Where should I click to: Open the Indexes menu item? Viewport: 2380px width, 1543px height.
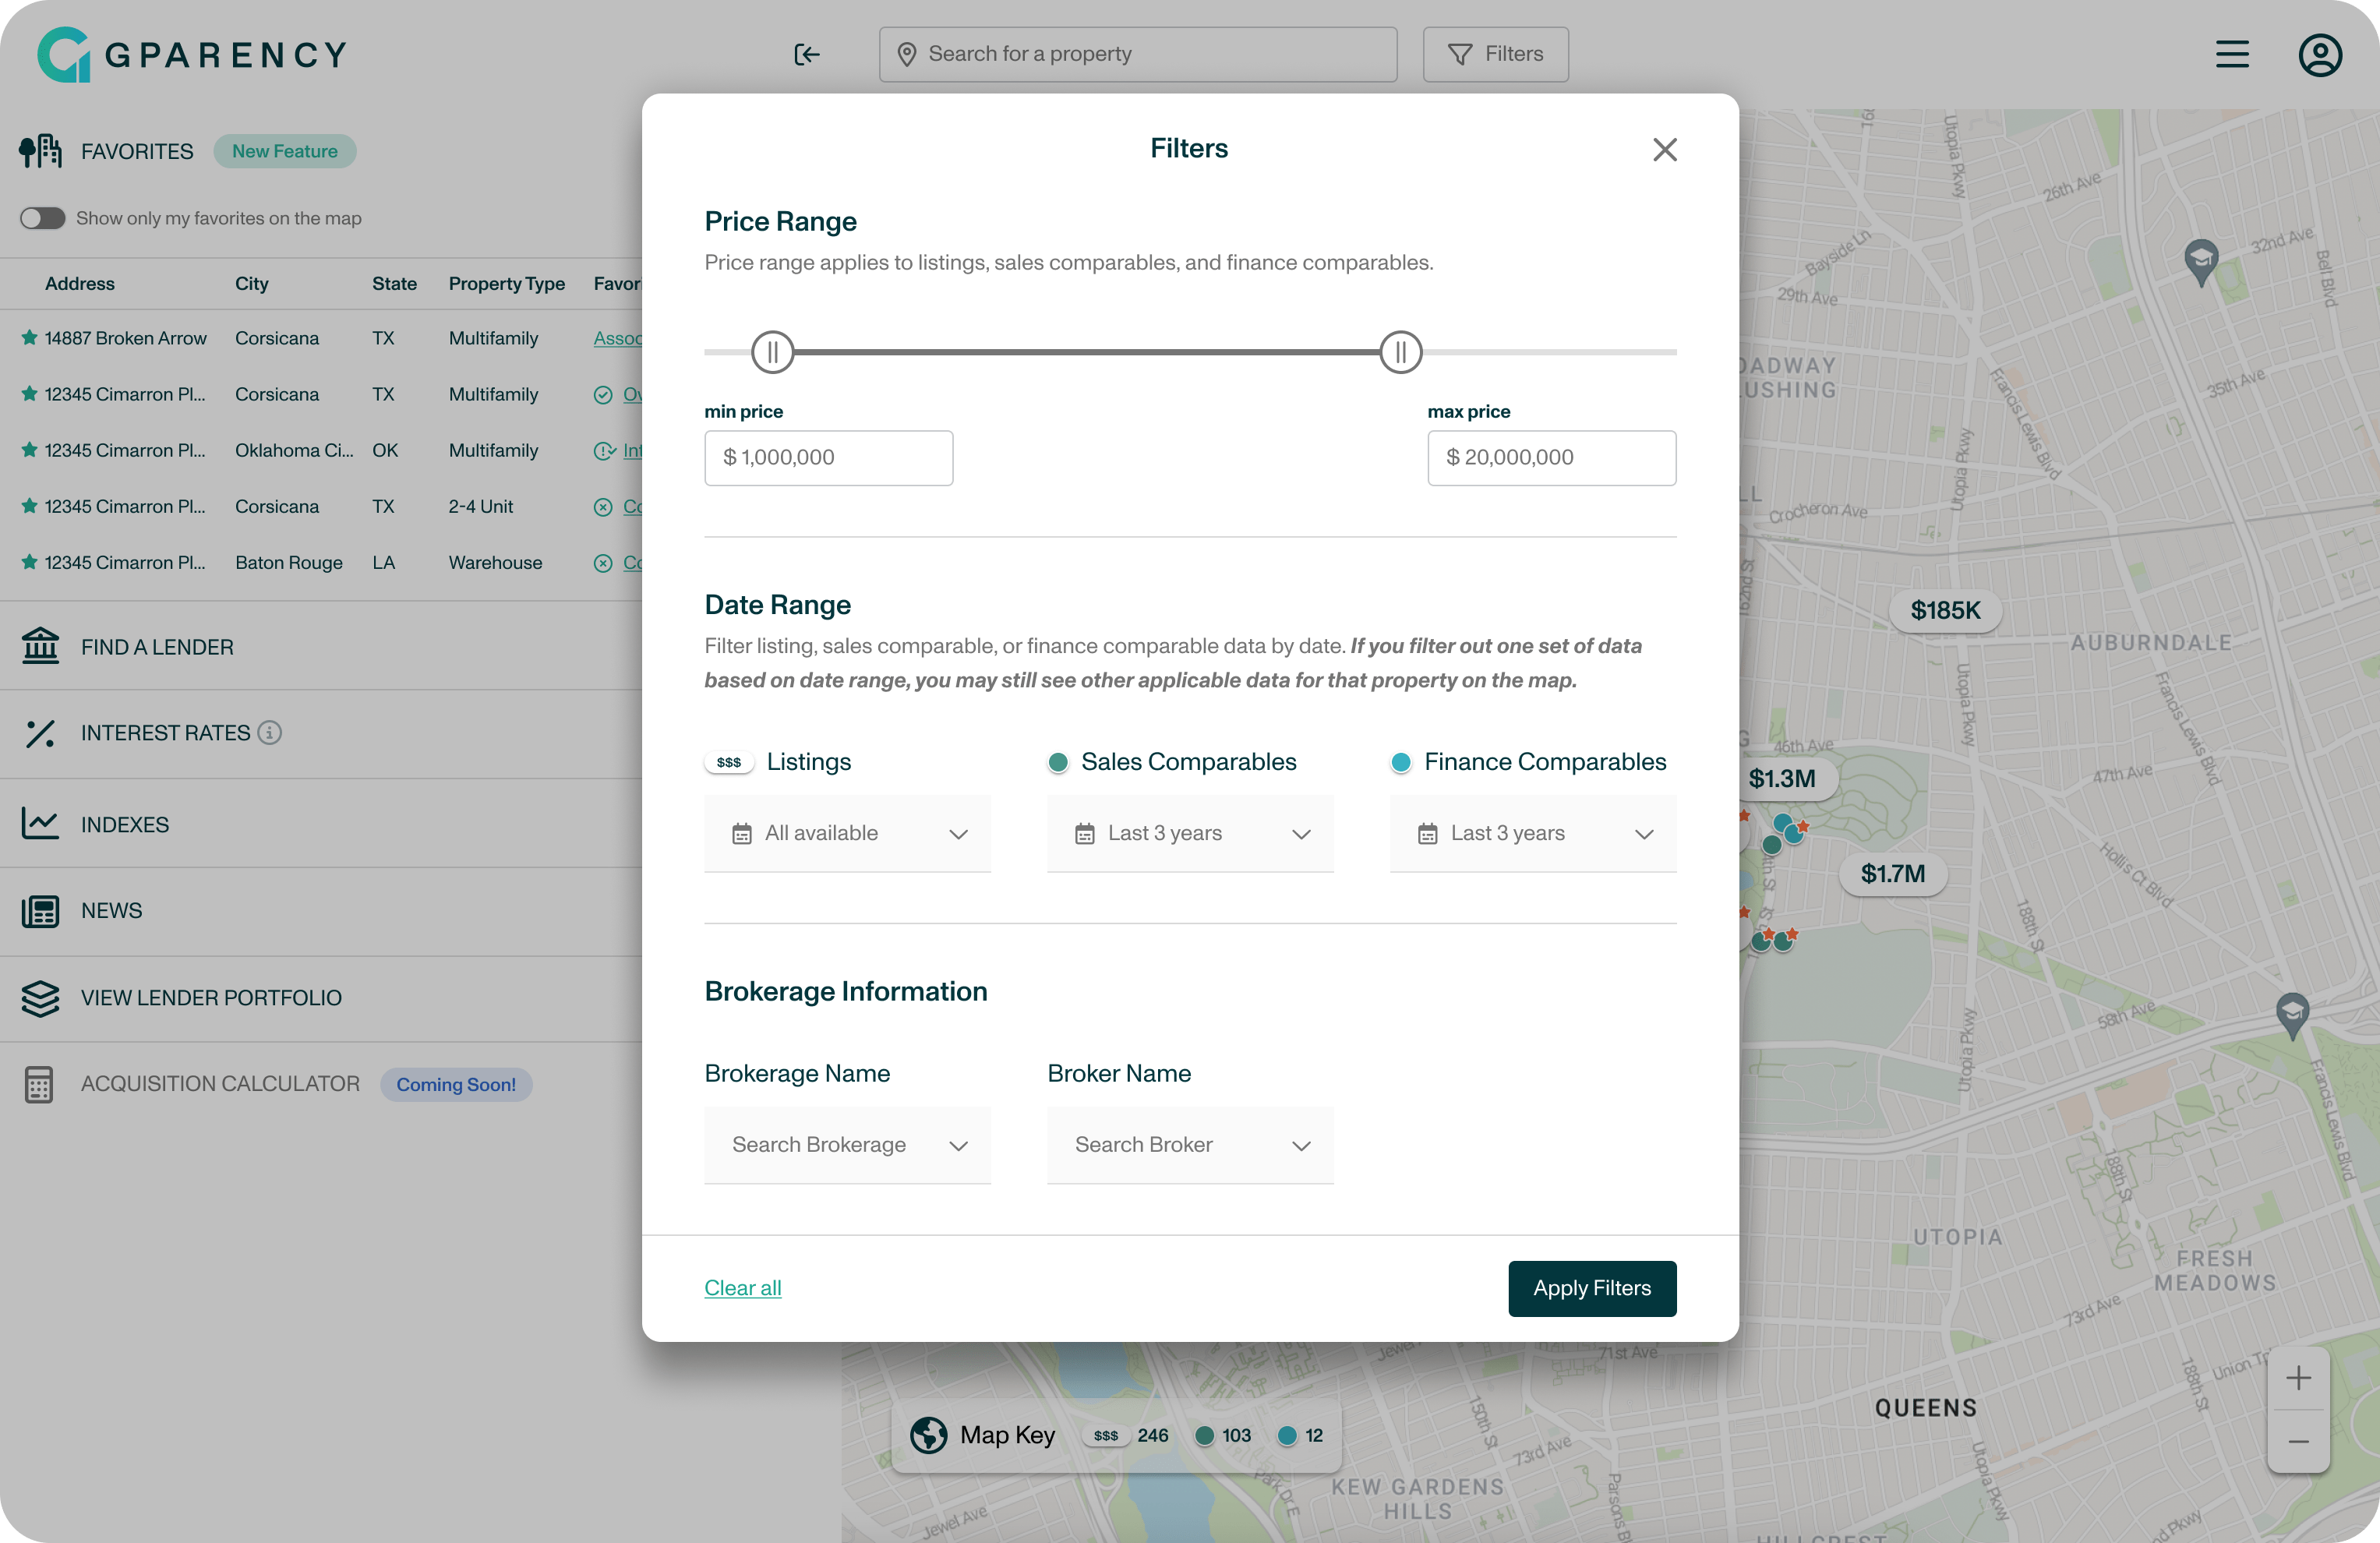point(125,824)
